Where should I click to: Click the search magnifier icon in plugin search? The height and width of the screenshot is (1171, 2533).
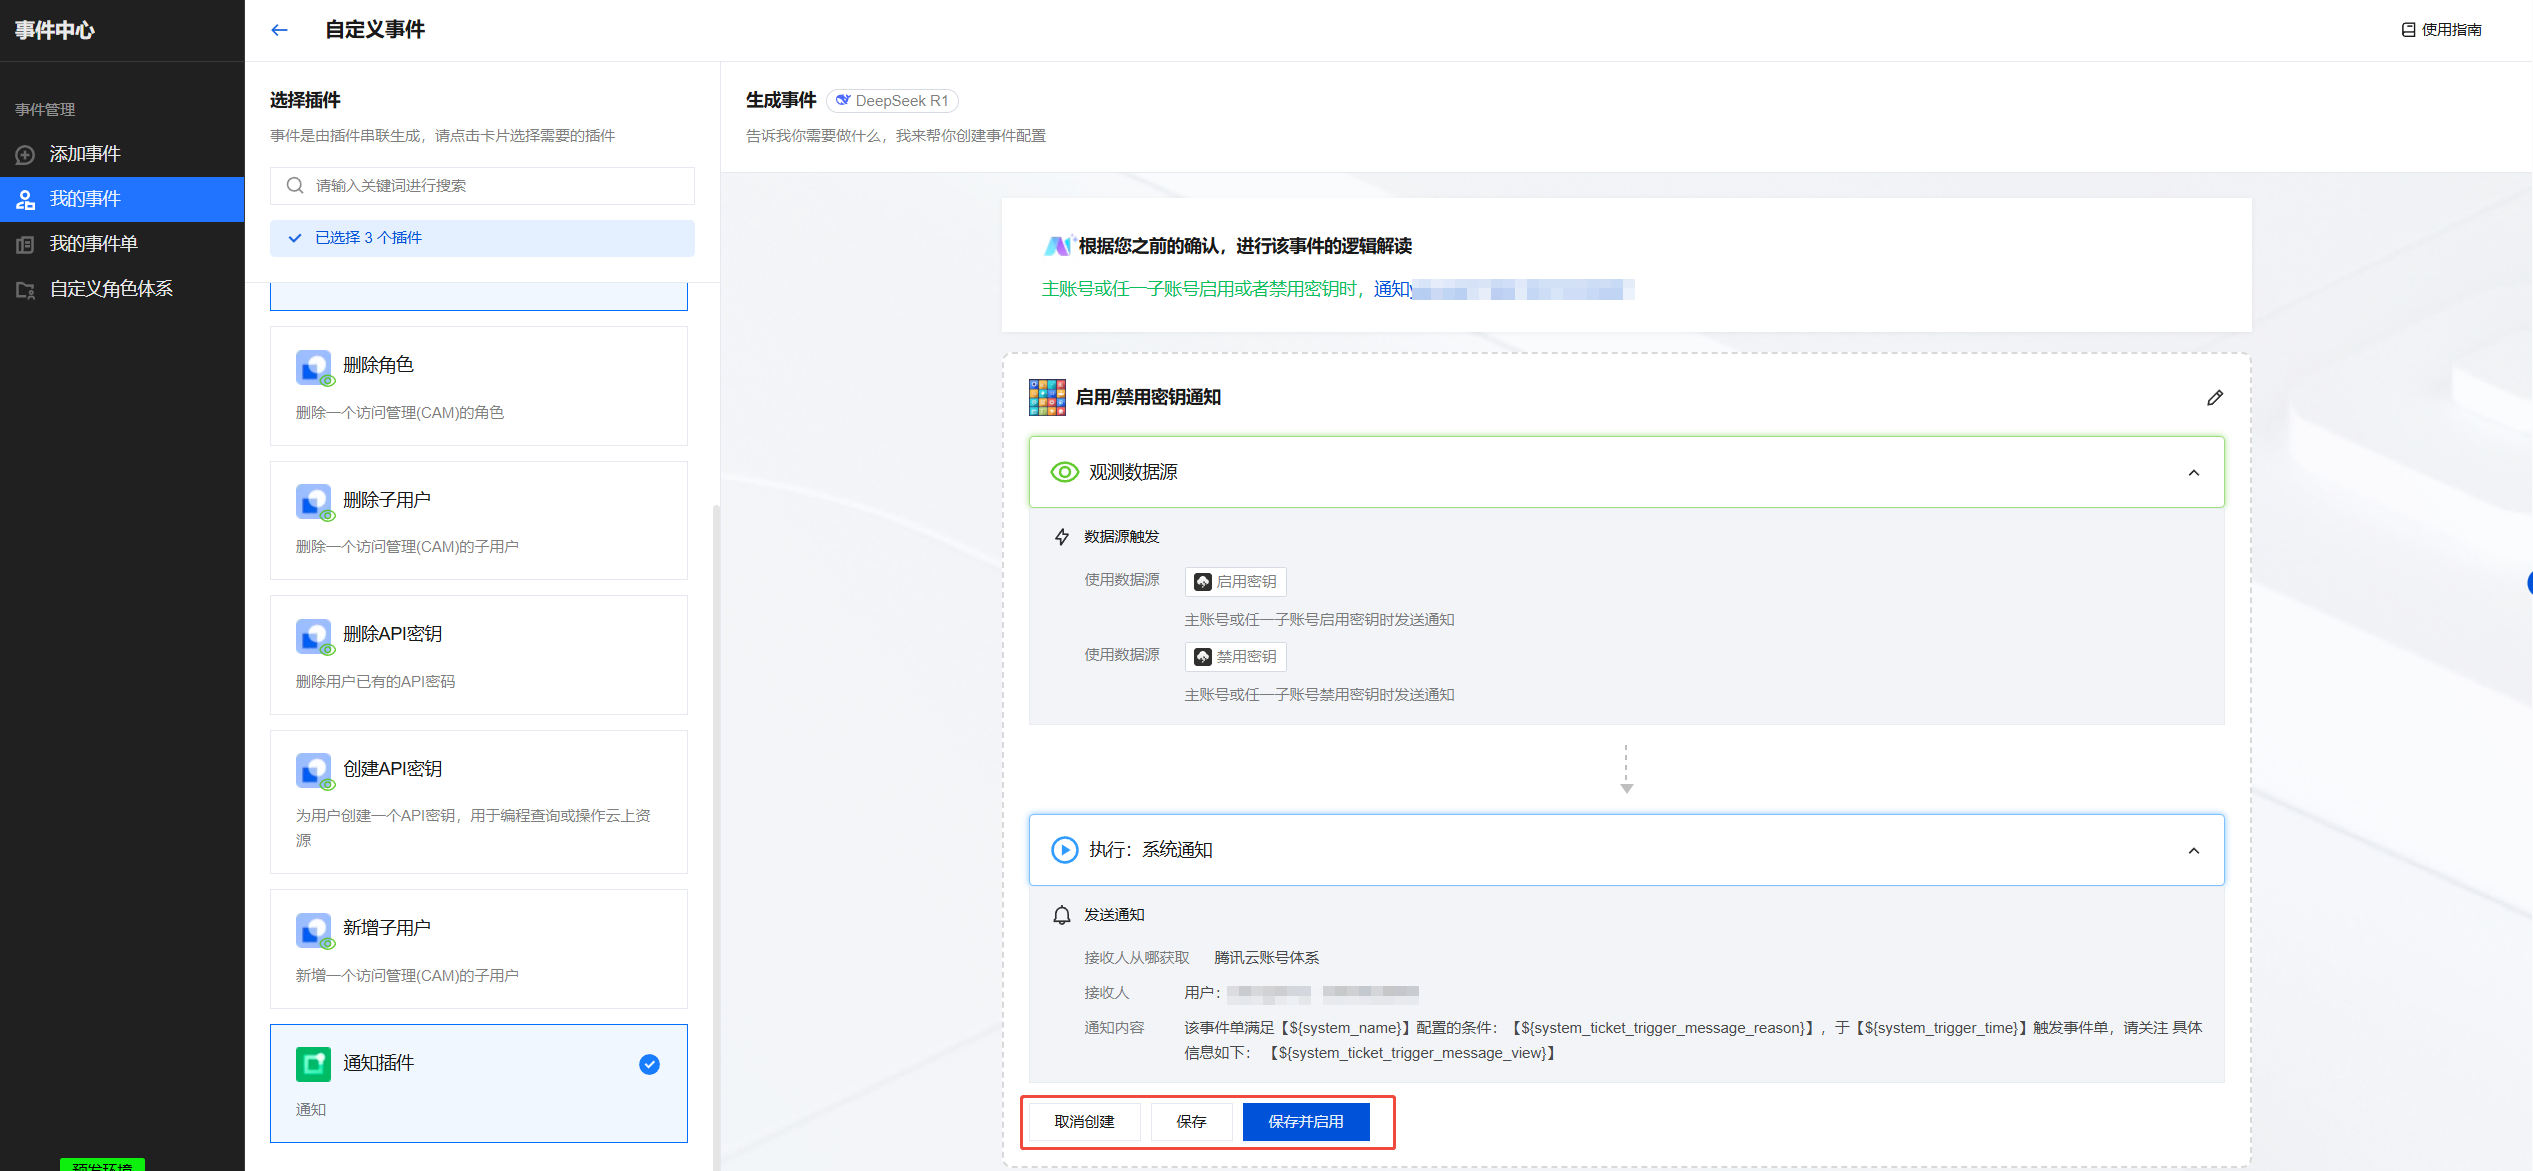pos(295,186)
